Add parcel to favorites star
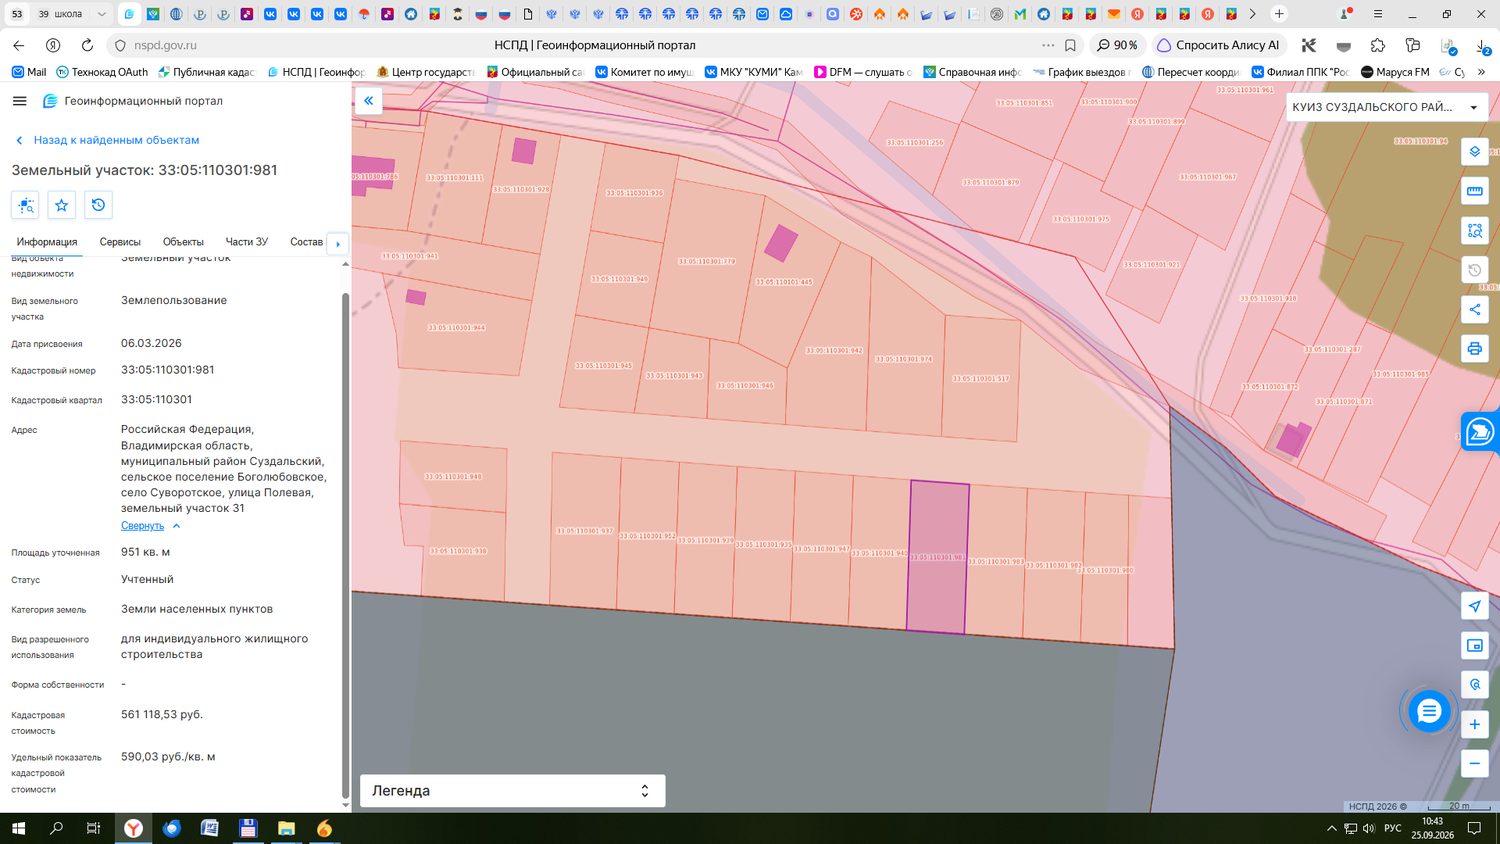The height and width of the screenshot is (844, 1500). [x=62, y=205]
